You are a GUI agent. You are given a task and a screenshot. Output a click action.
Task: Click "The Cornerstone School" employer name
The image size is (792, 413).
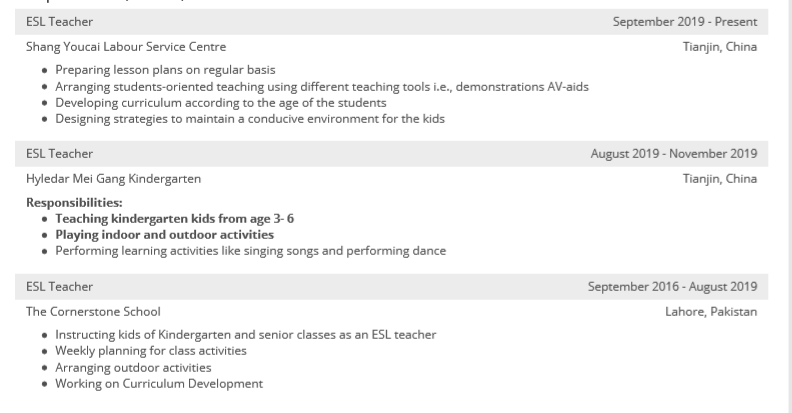click(x=93, y=312)
